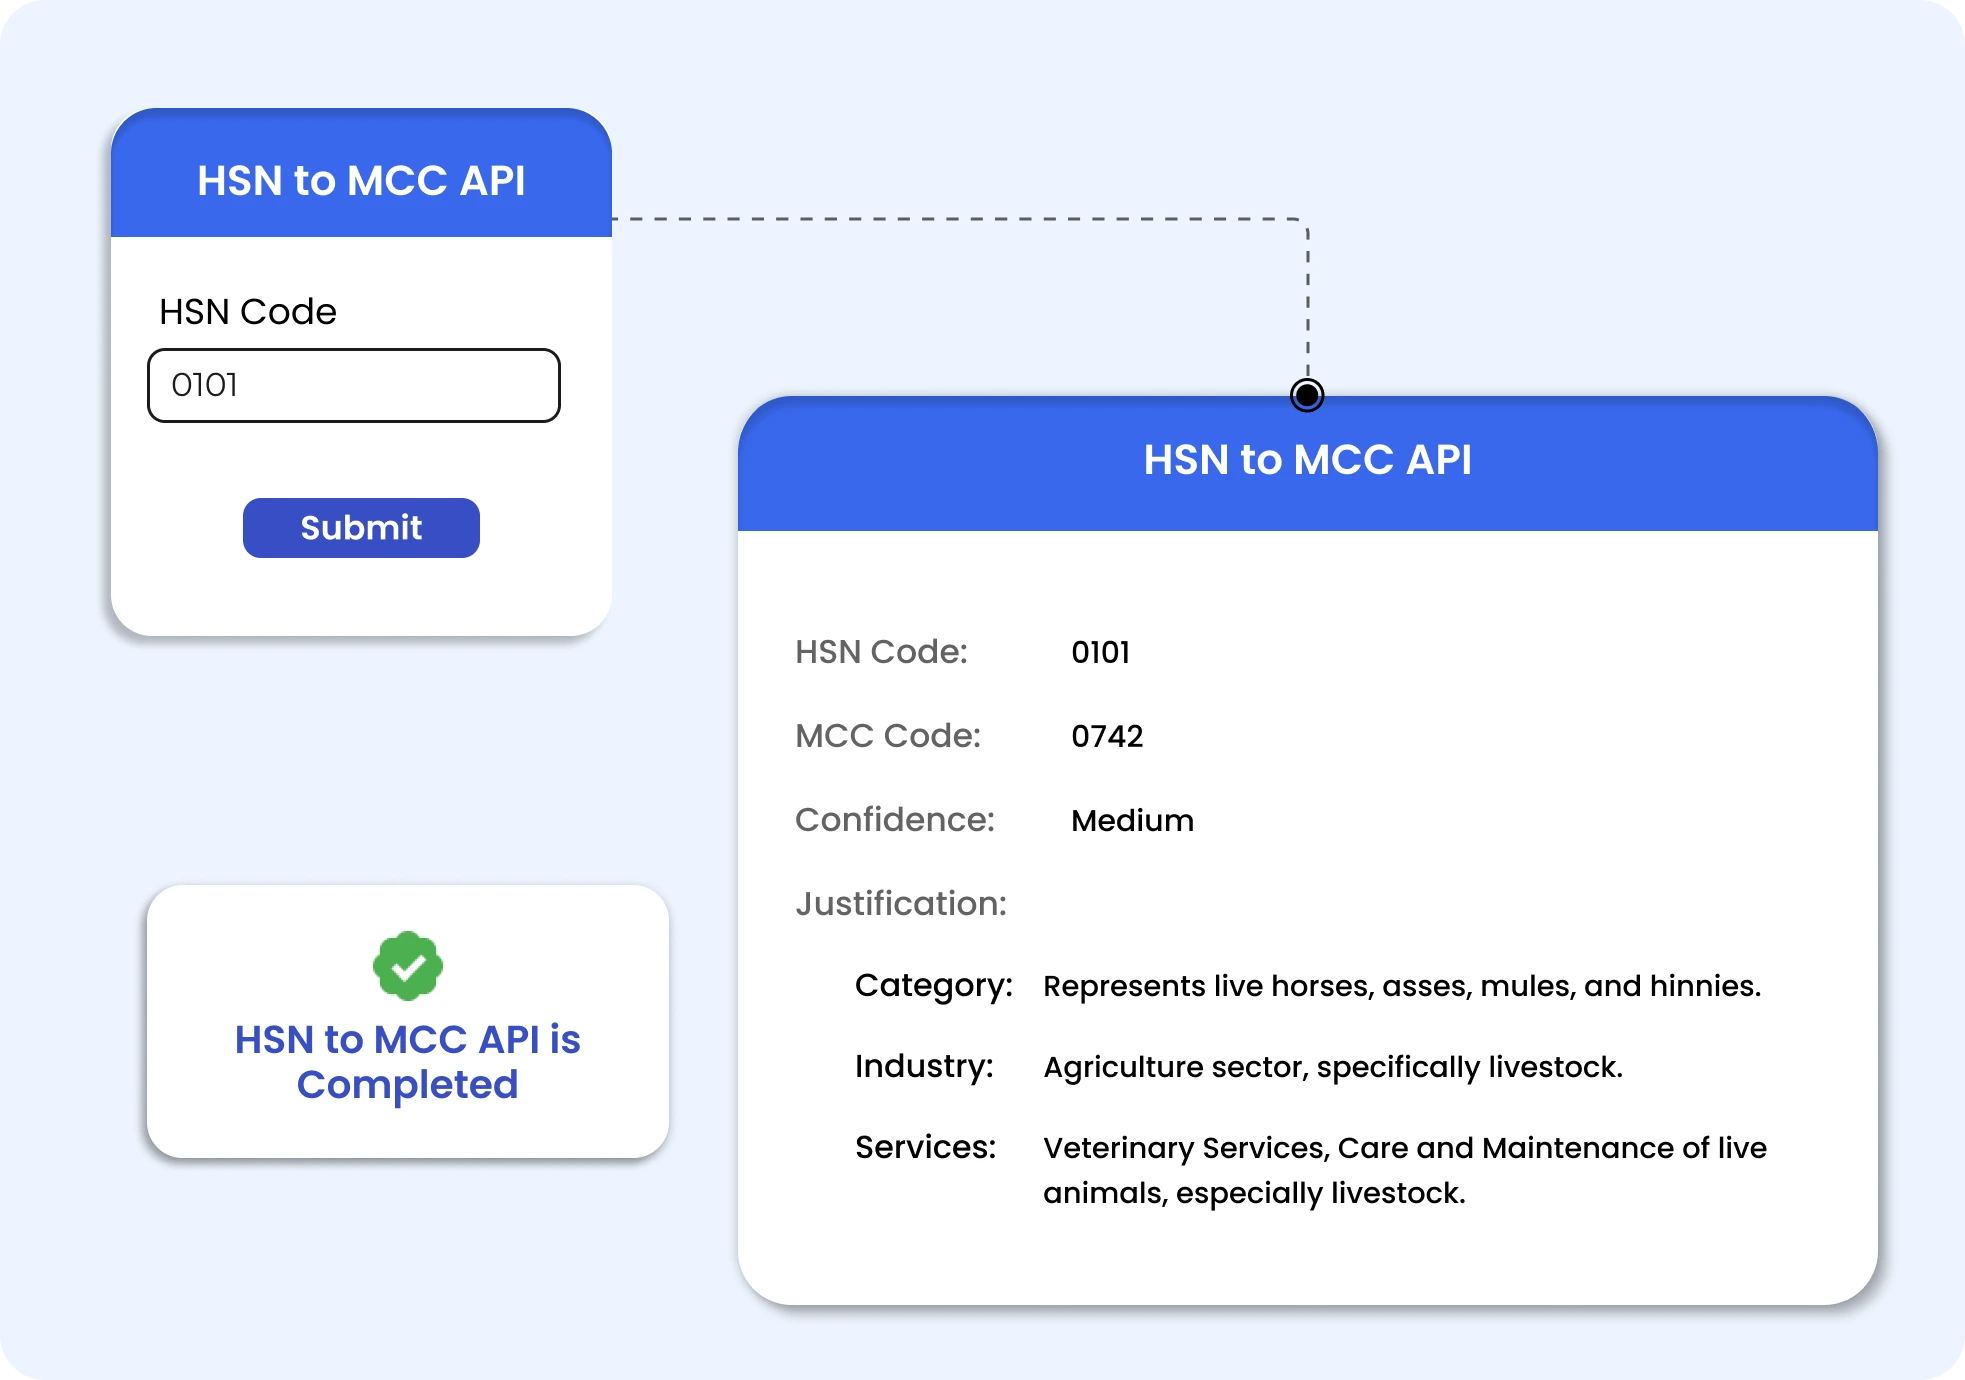Click the Justification label
This screenshot has width=1965, height=1380.
pyautogui.click(x=901, y=904)
